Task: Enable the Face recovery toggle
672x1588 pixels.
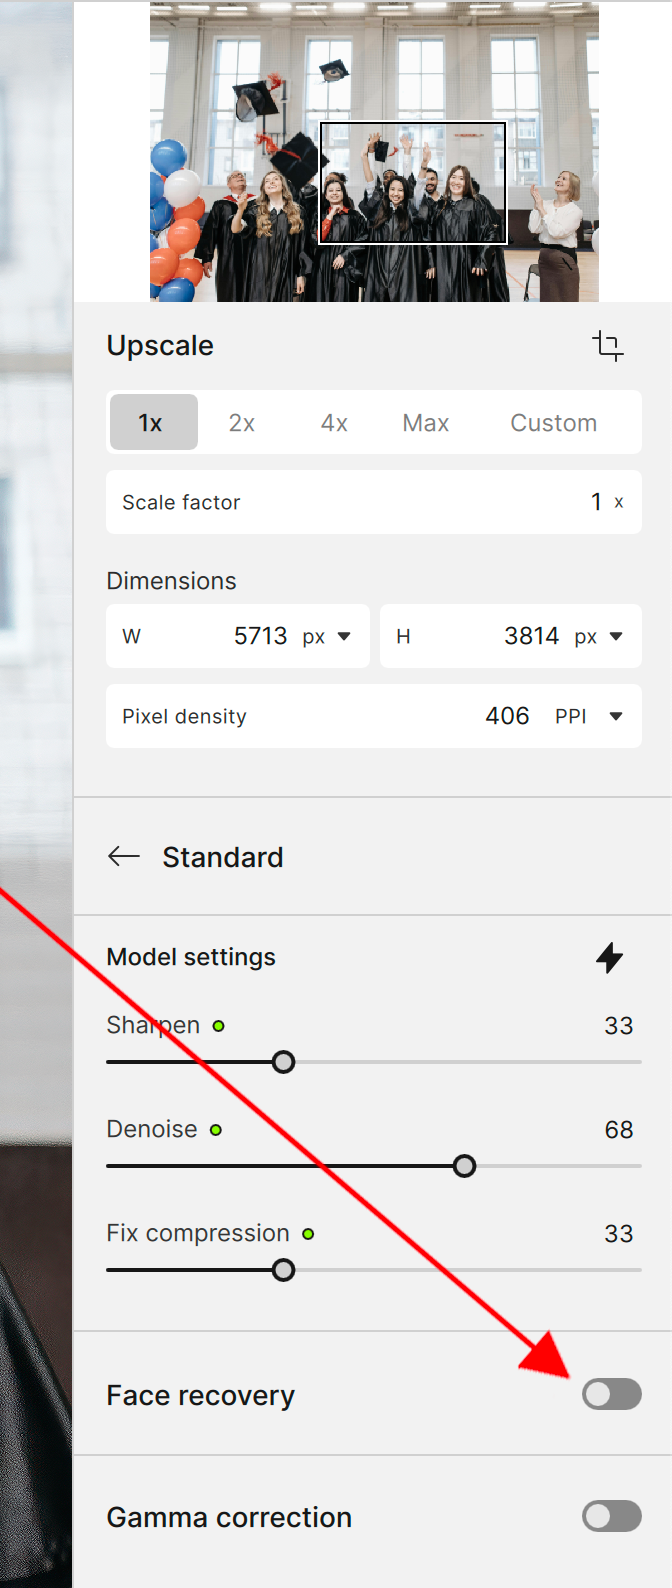Action: [x=611, y=1394]
